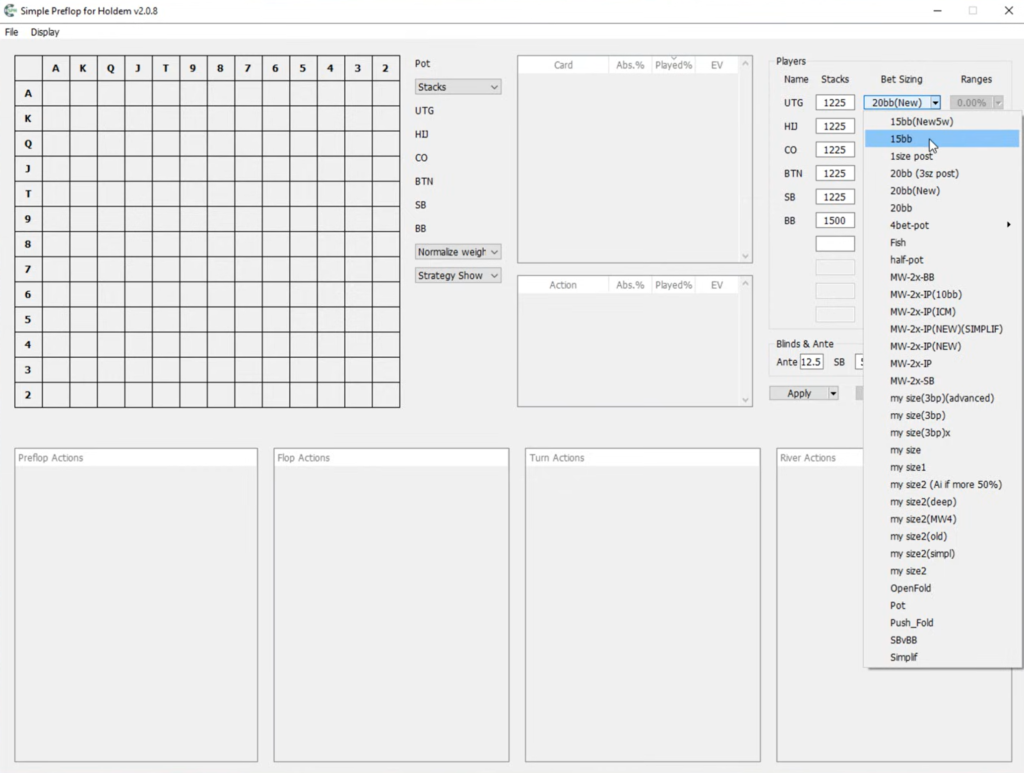Screen dimensions: 1024x773
Task: Expand the 4bet-pot submenu arrow
Action: (x=1008, y=225)
